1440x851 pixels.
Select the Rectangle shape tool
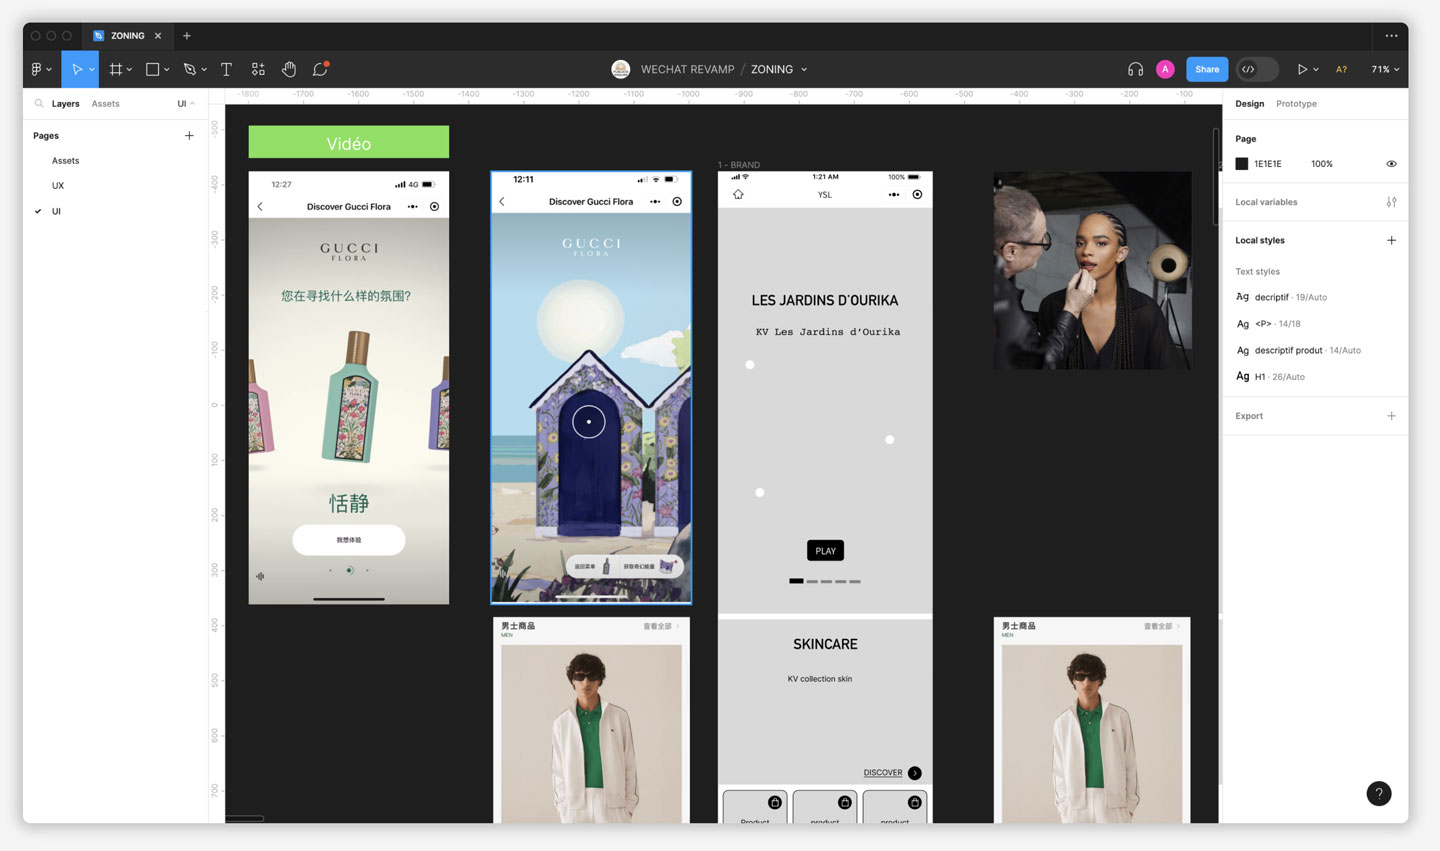(x=152, y=69)
